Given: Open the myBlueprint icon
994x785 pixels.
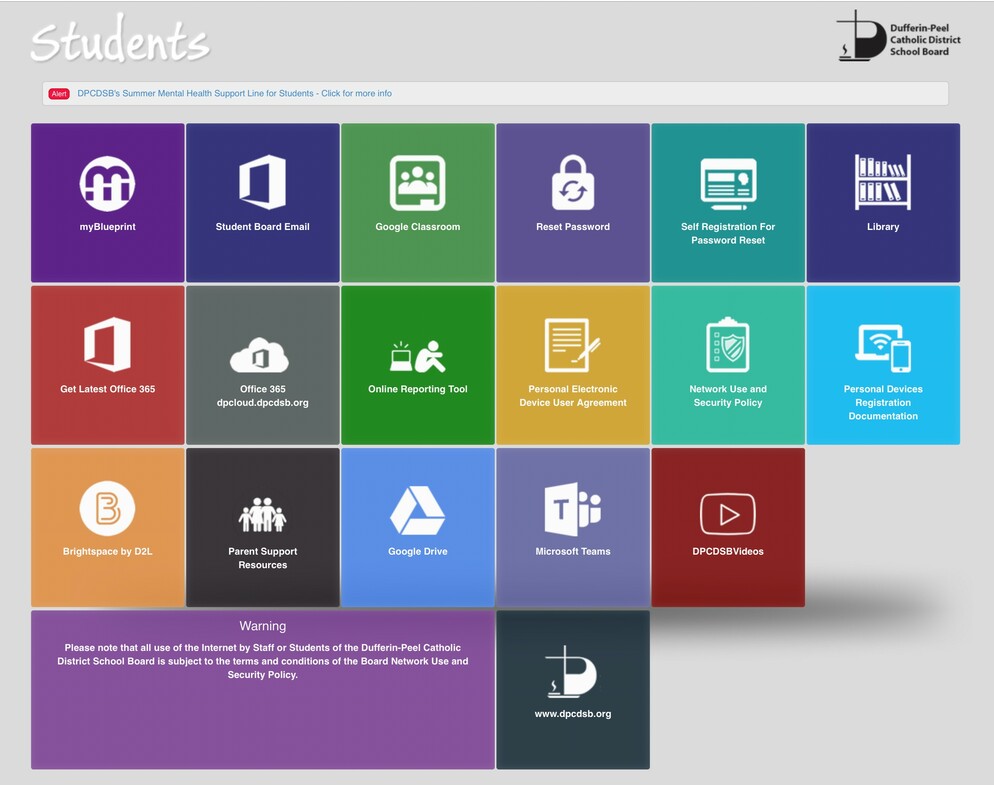Looking at the screenshot, I should pos(107,183).
